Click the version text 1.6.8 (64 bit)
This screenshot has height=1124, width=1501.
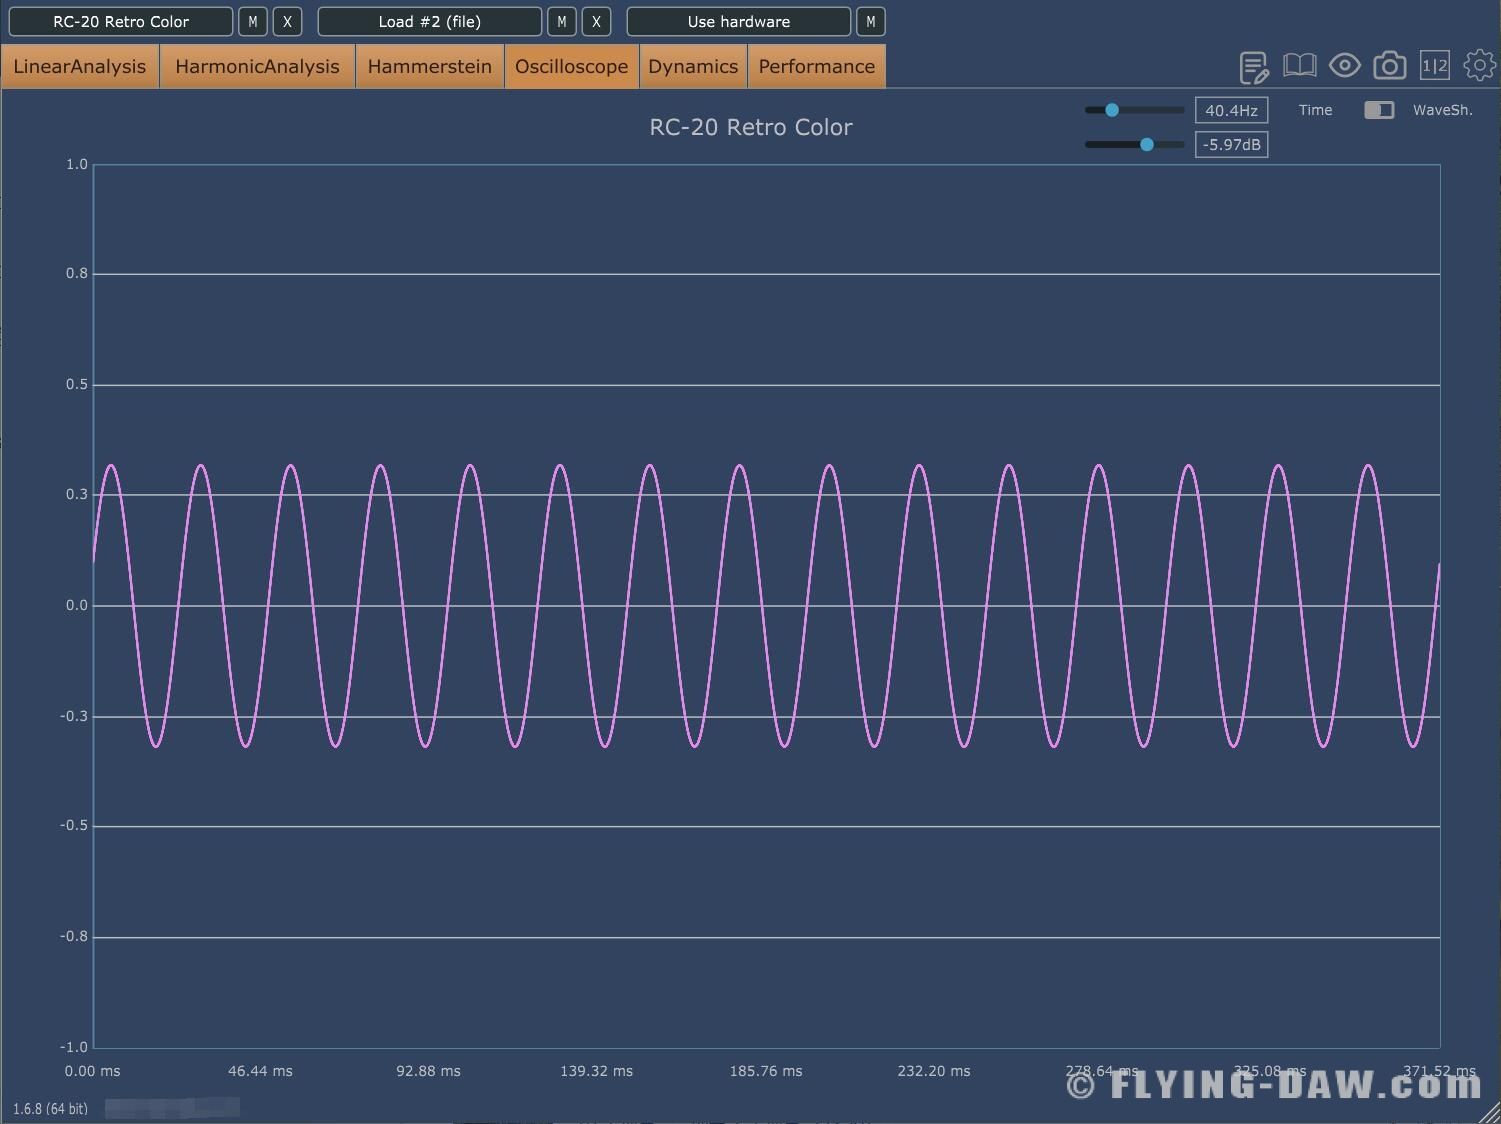coord(50,1108)
